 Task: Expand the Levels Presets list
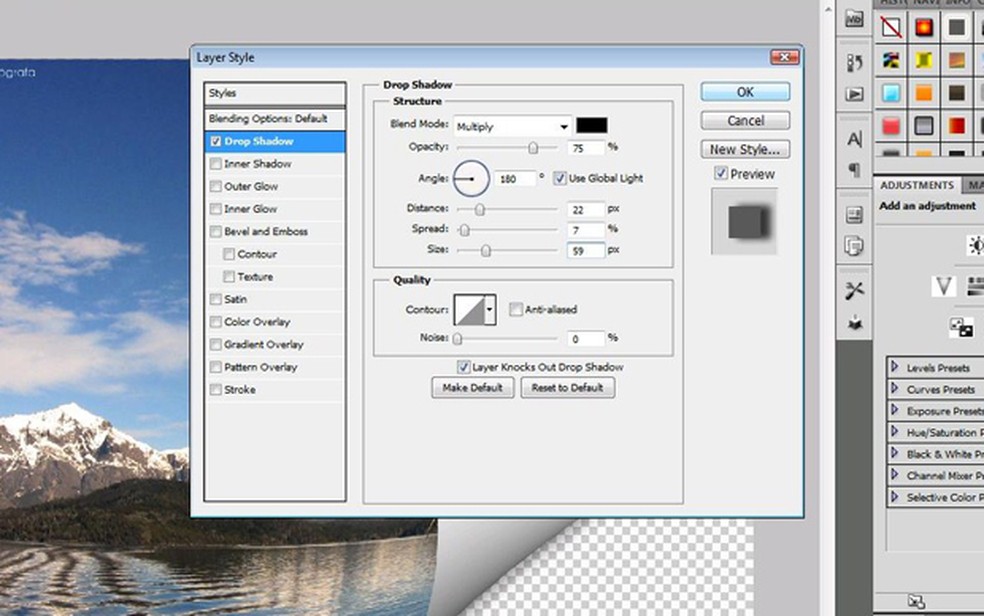pos(895,367)
